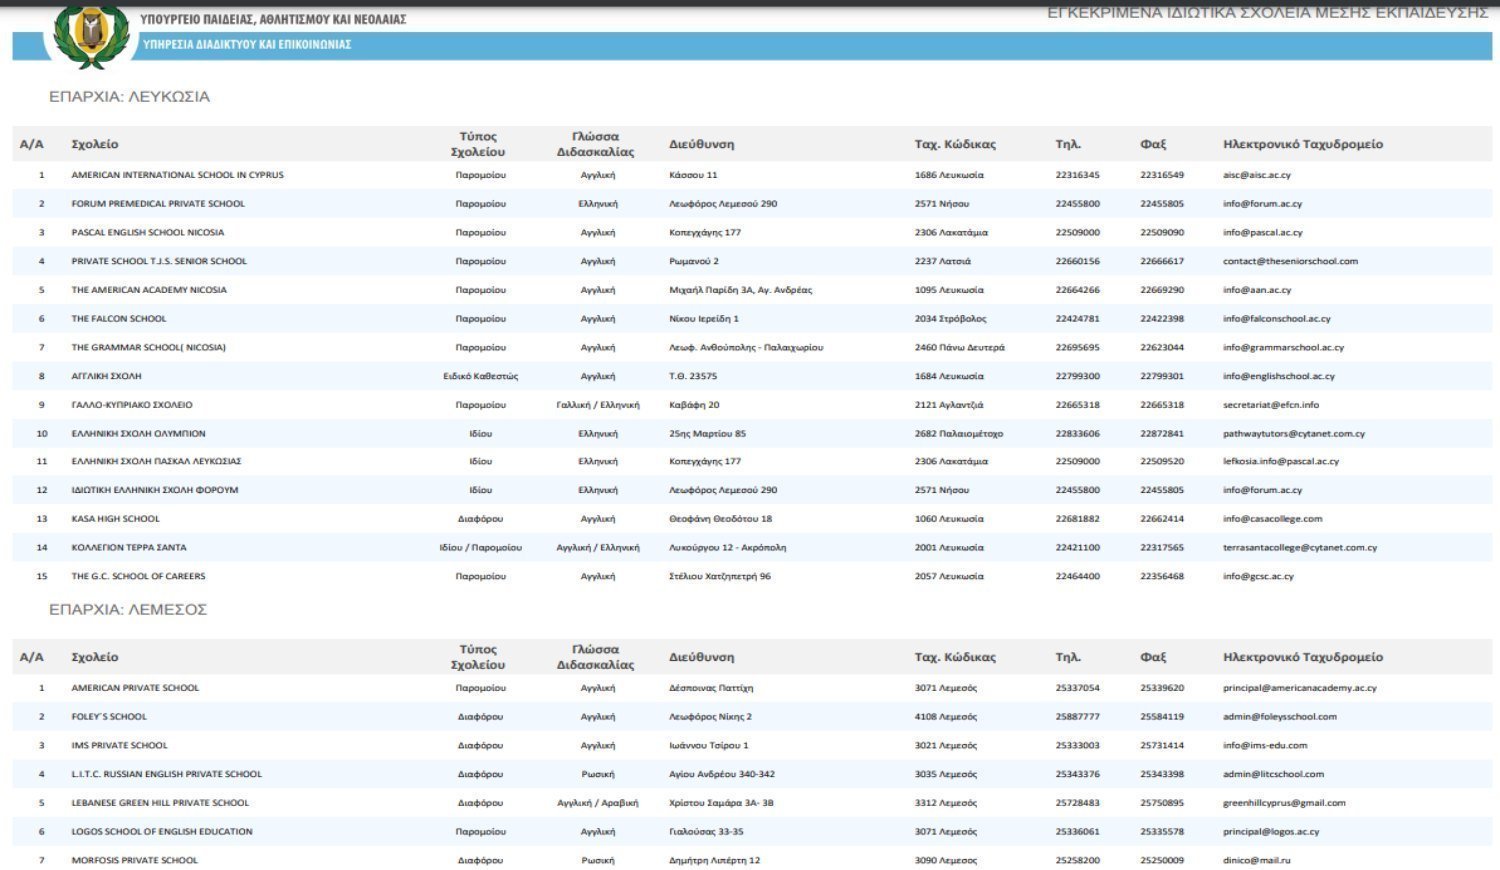Click the Ίδιου / Παρομοίου school type cell
Image resolution: width=1500 pixels, height=870 pixels.
tap(481, 548)
